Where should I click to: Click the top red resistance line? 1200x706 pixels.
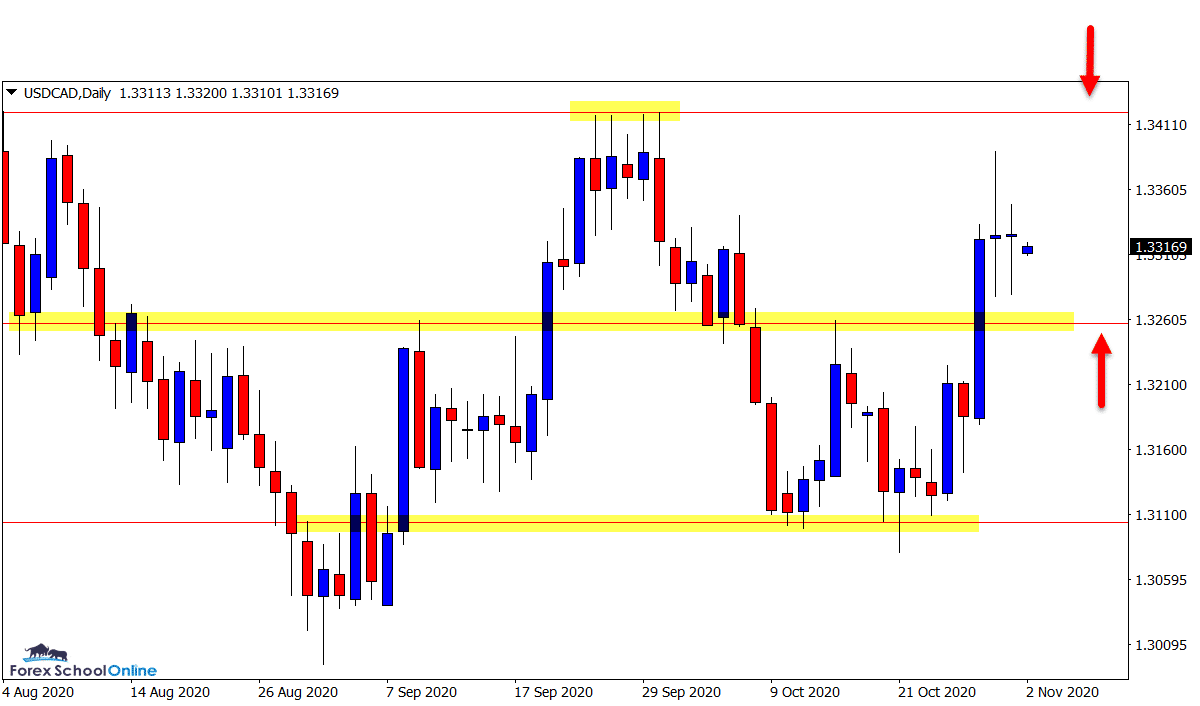[850, 113]
